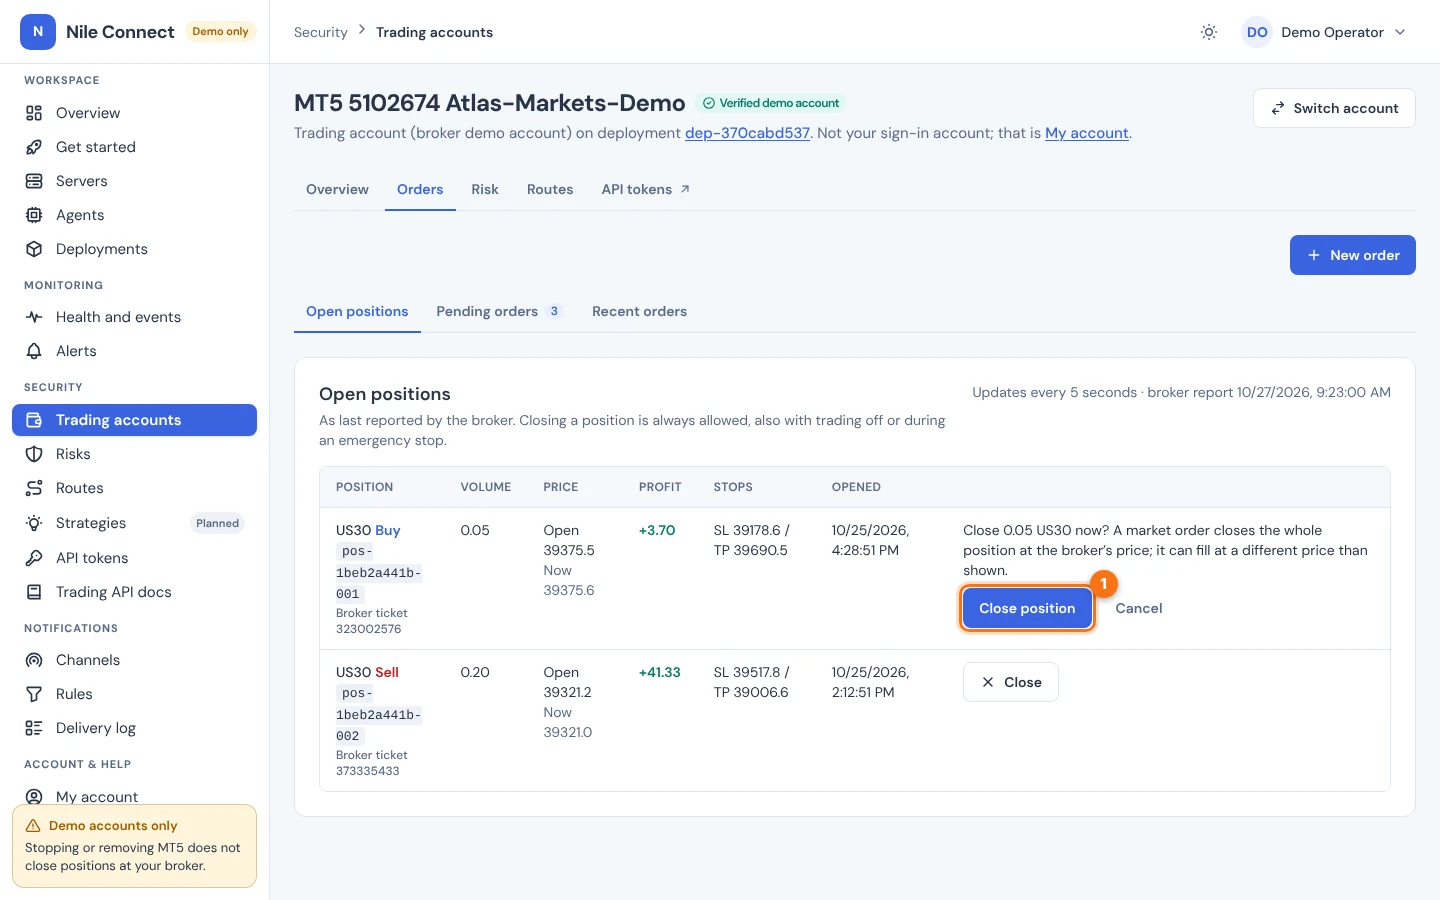Screen dimensions: 1440x900
Task: Open Trading accounts in the sidebar
Action: (x=134, y=420)
